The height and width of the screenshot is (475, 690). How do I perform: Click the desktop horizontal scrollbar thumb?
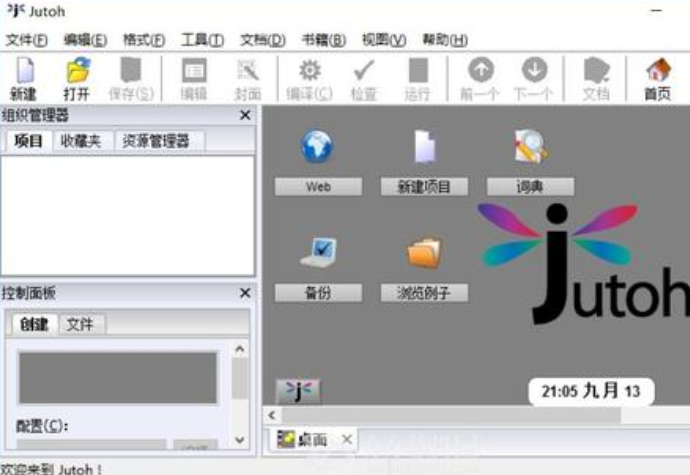[x=451, y=415]
